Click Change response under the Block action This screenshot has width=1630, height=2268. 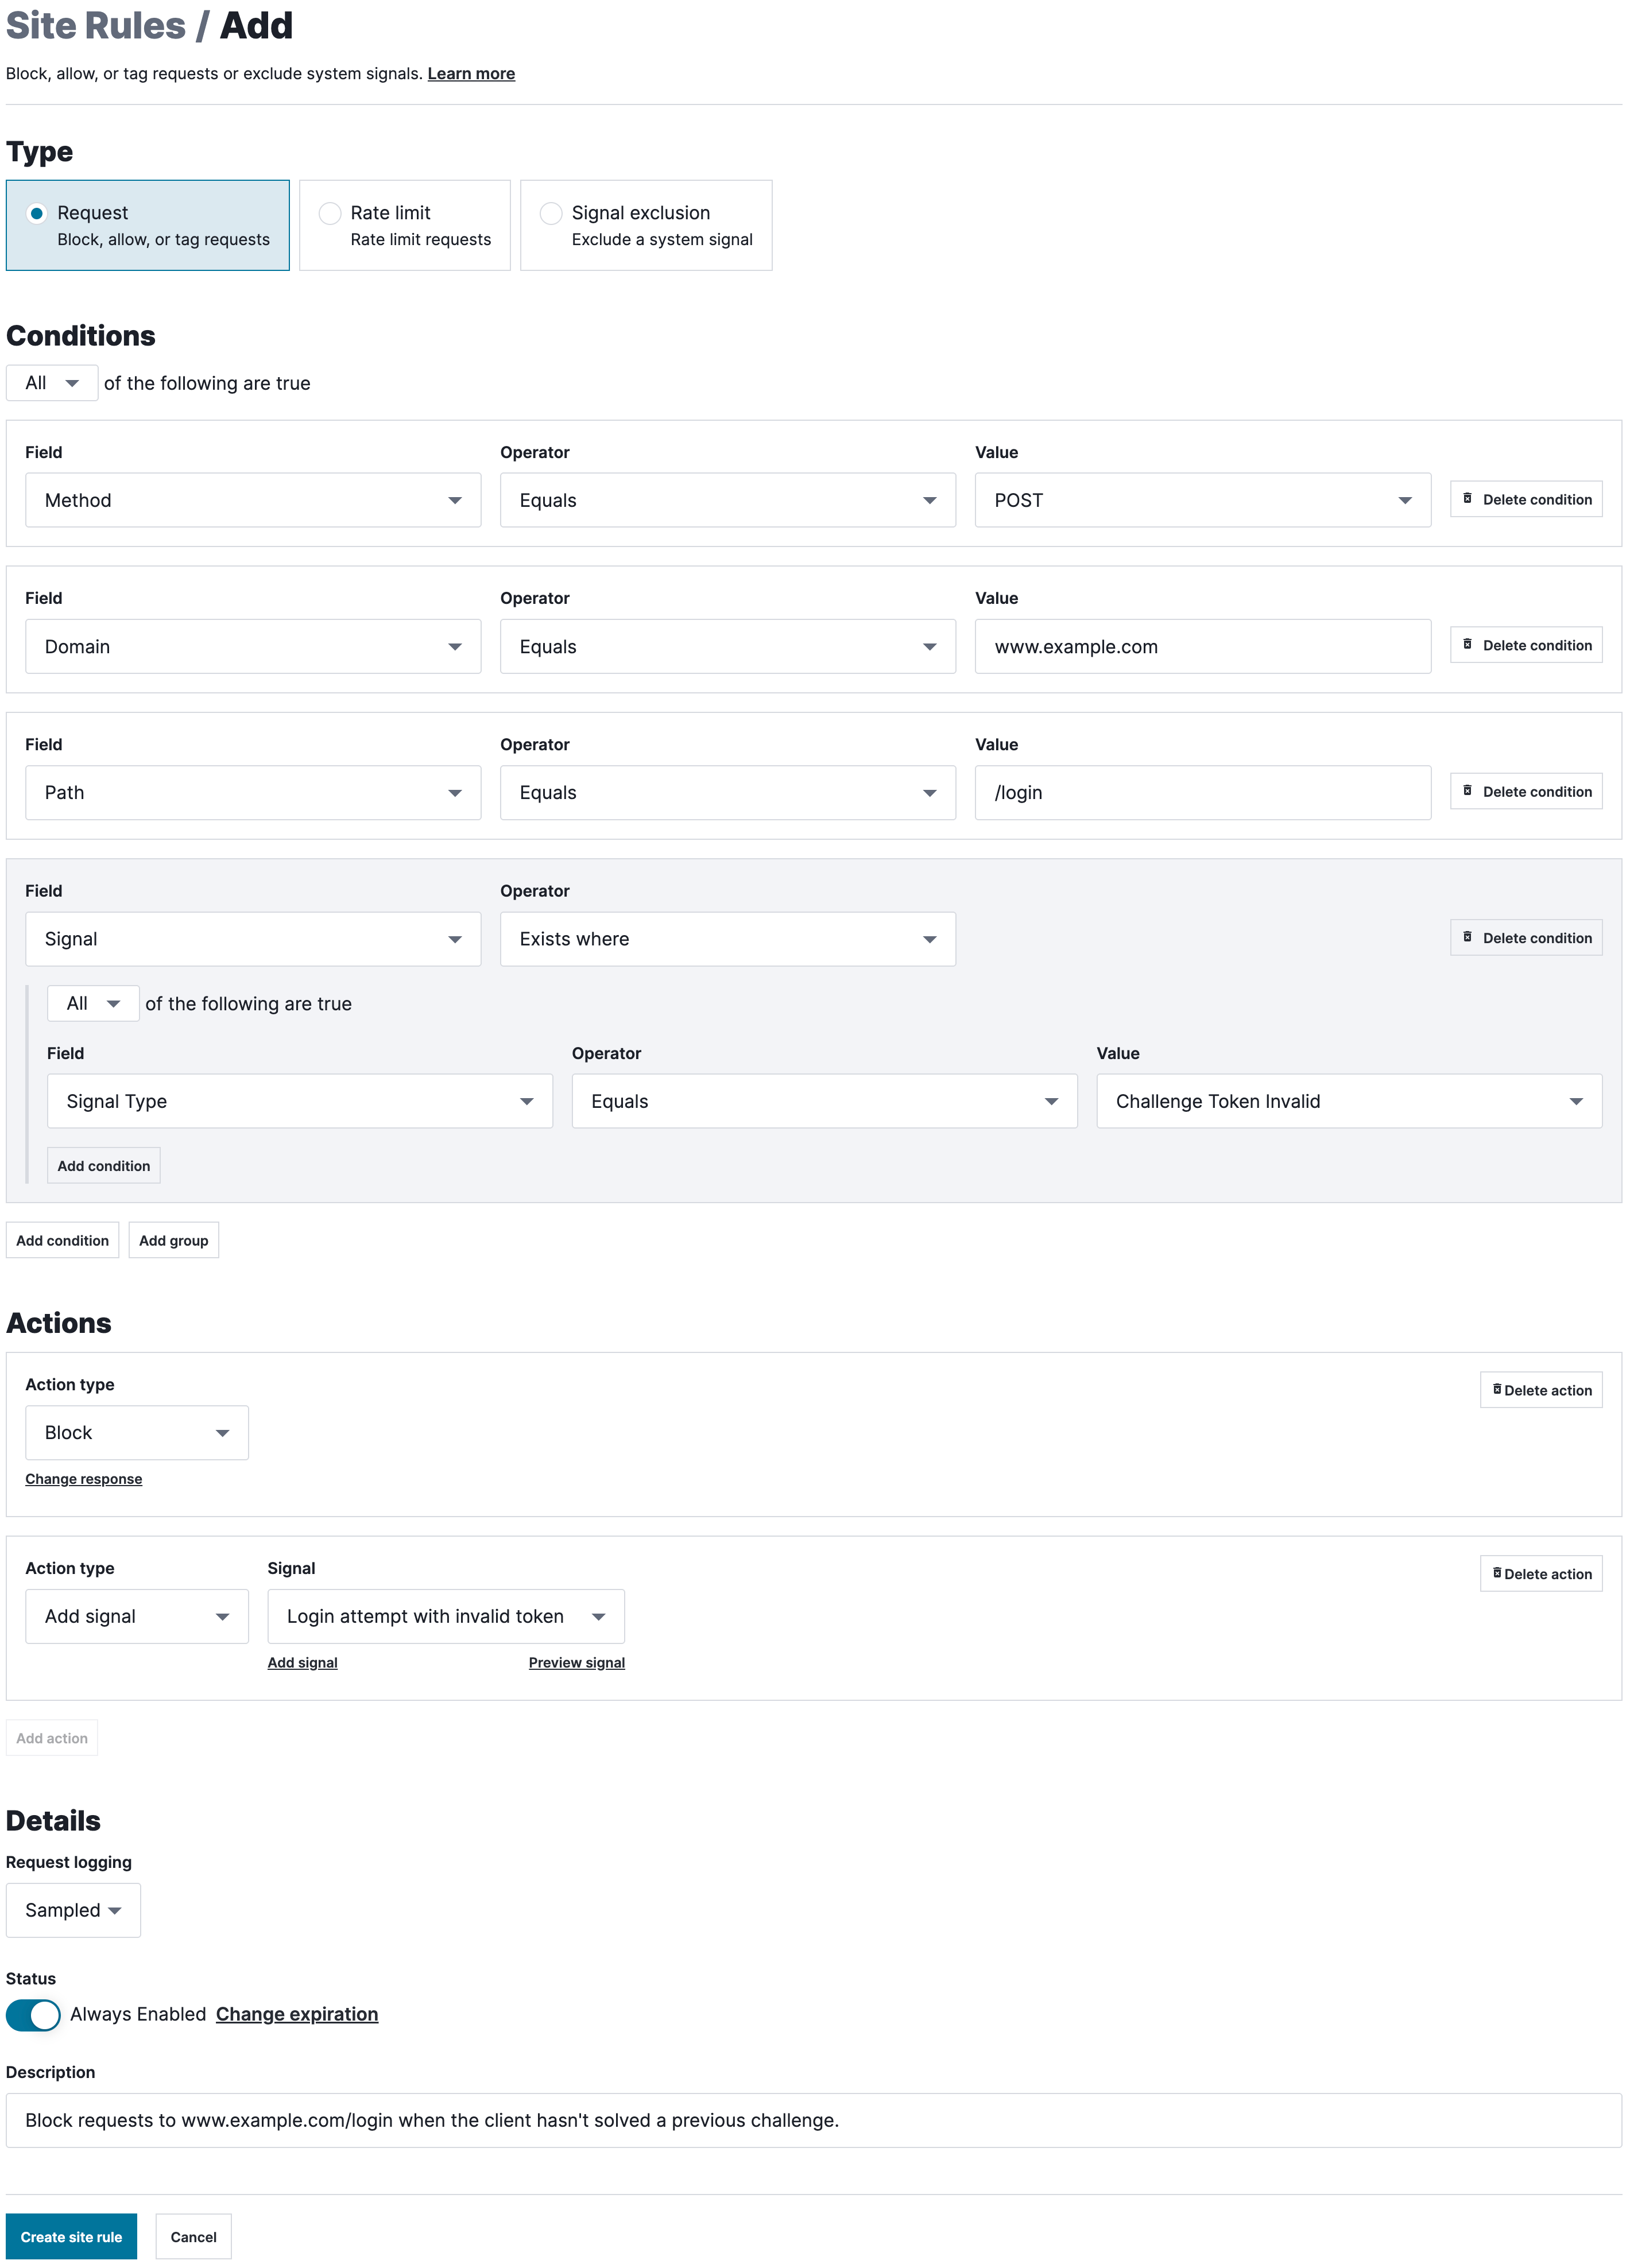[84, 1478]
